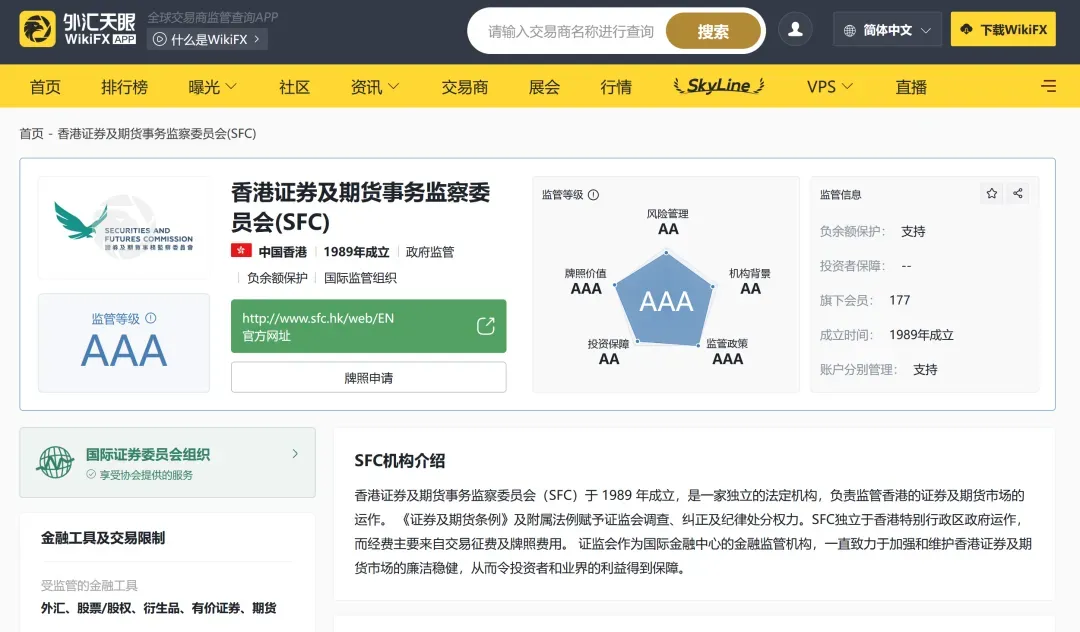Open 直播 navigation item
This screenshot has height=632, width=1080.
click(911, 87)
